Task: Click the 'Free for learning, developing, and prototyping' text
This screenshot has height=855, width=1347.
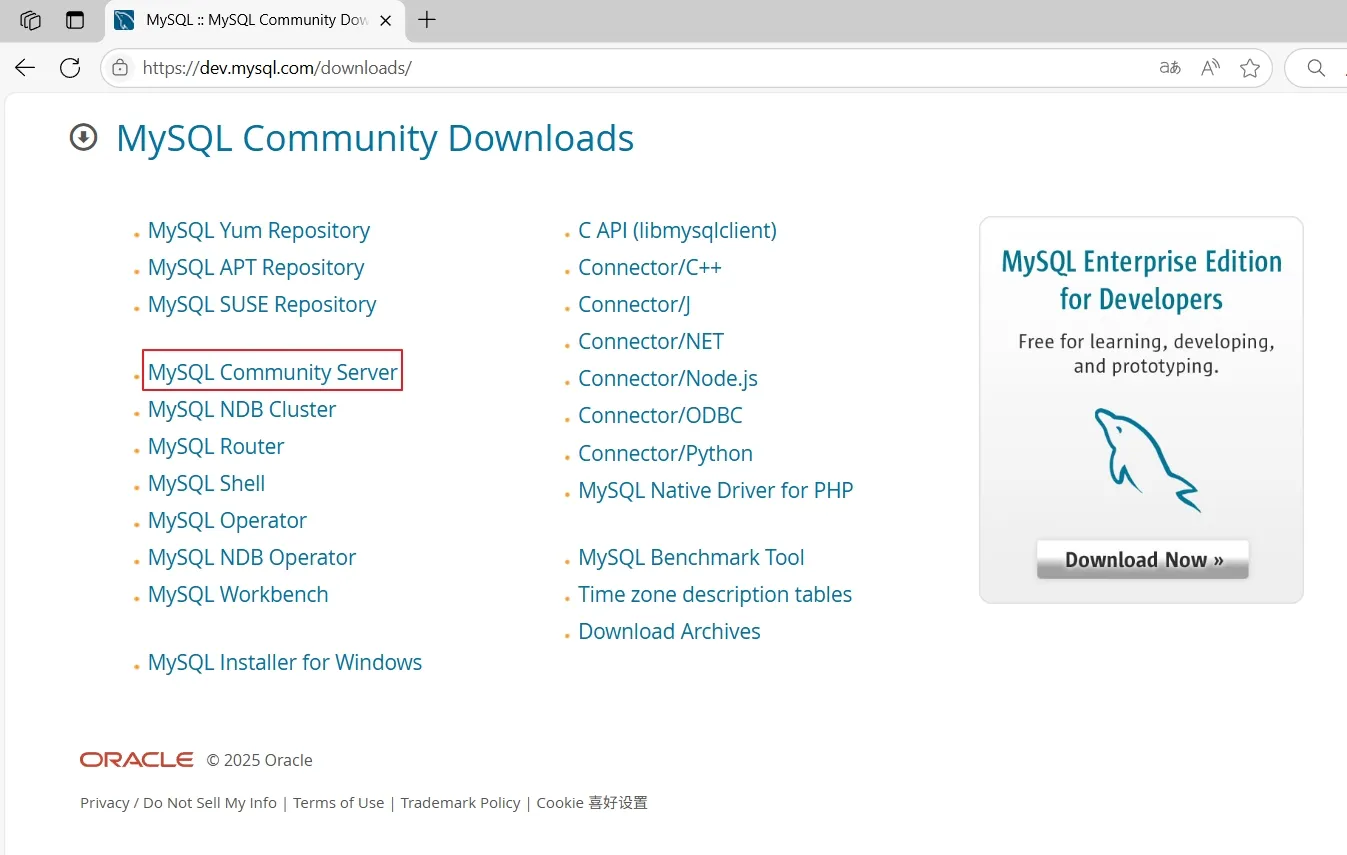Action: [x=1146, y=354]
